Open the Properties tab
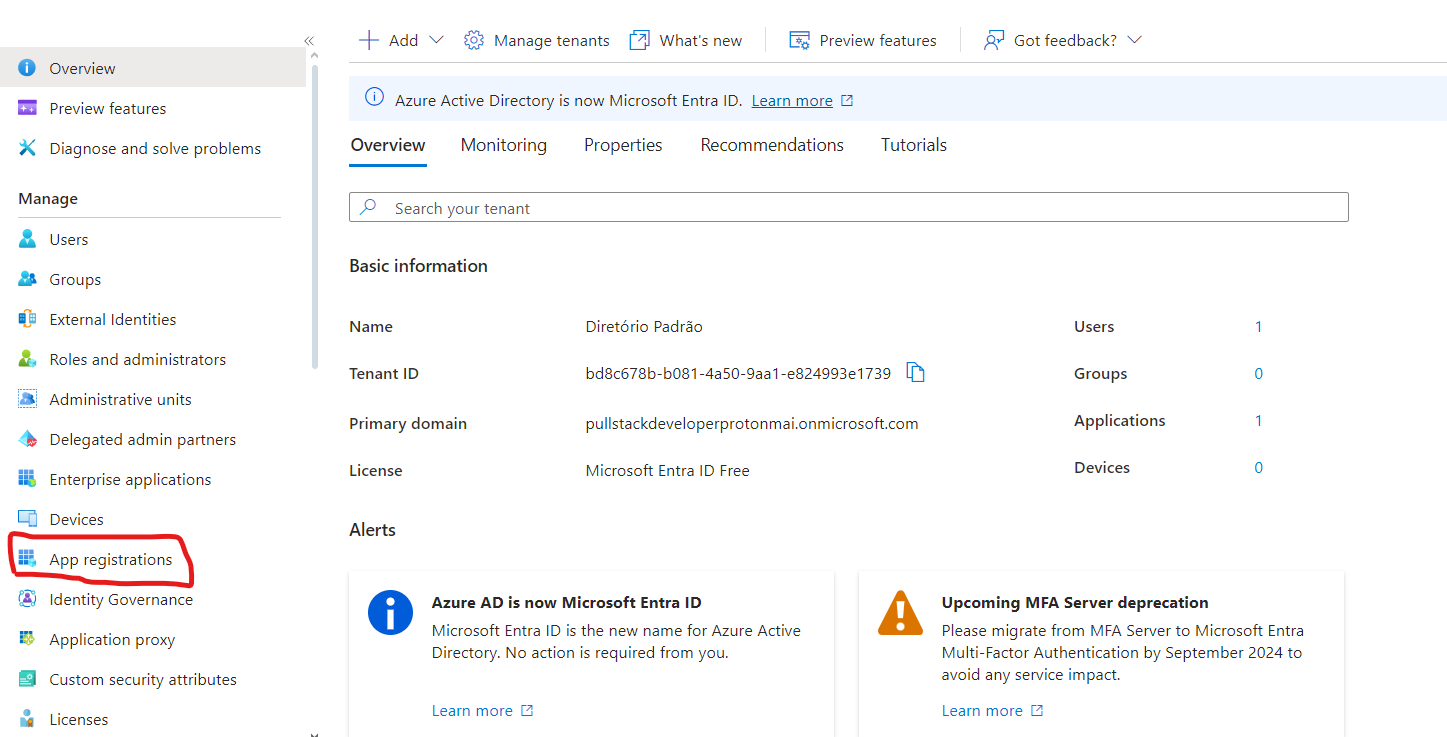1447x737 pixels. 623,145
